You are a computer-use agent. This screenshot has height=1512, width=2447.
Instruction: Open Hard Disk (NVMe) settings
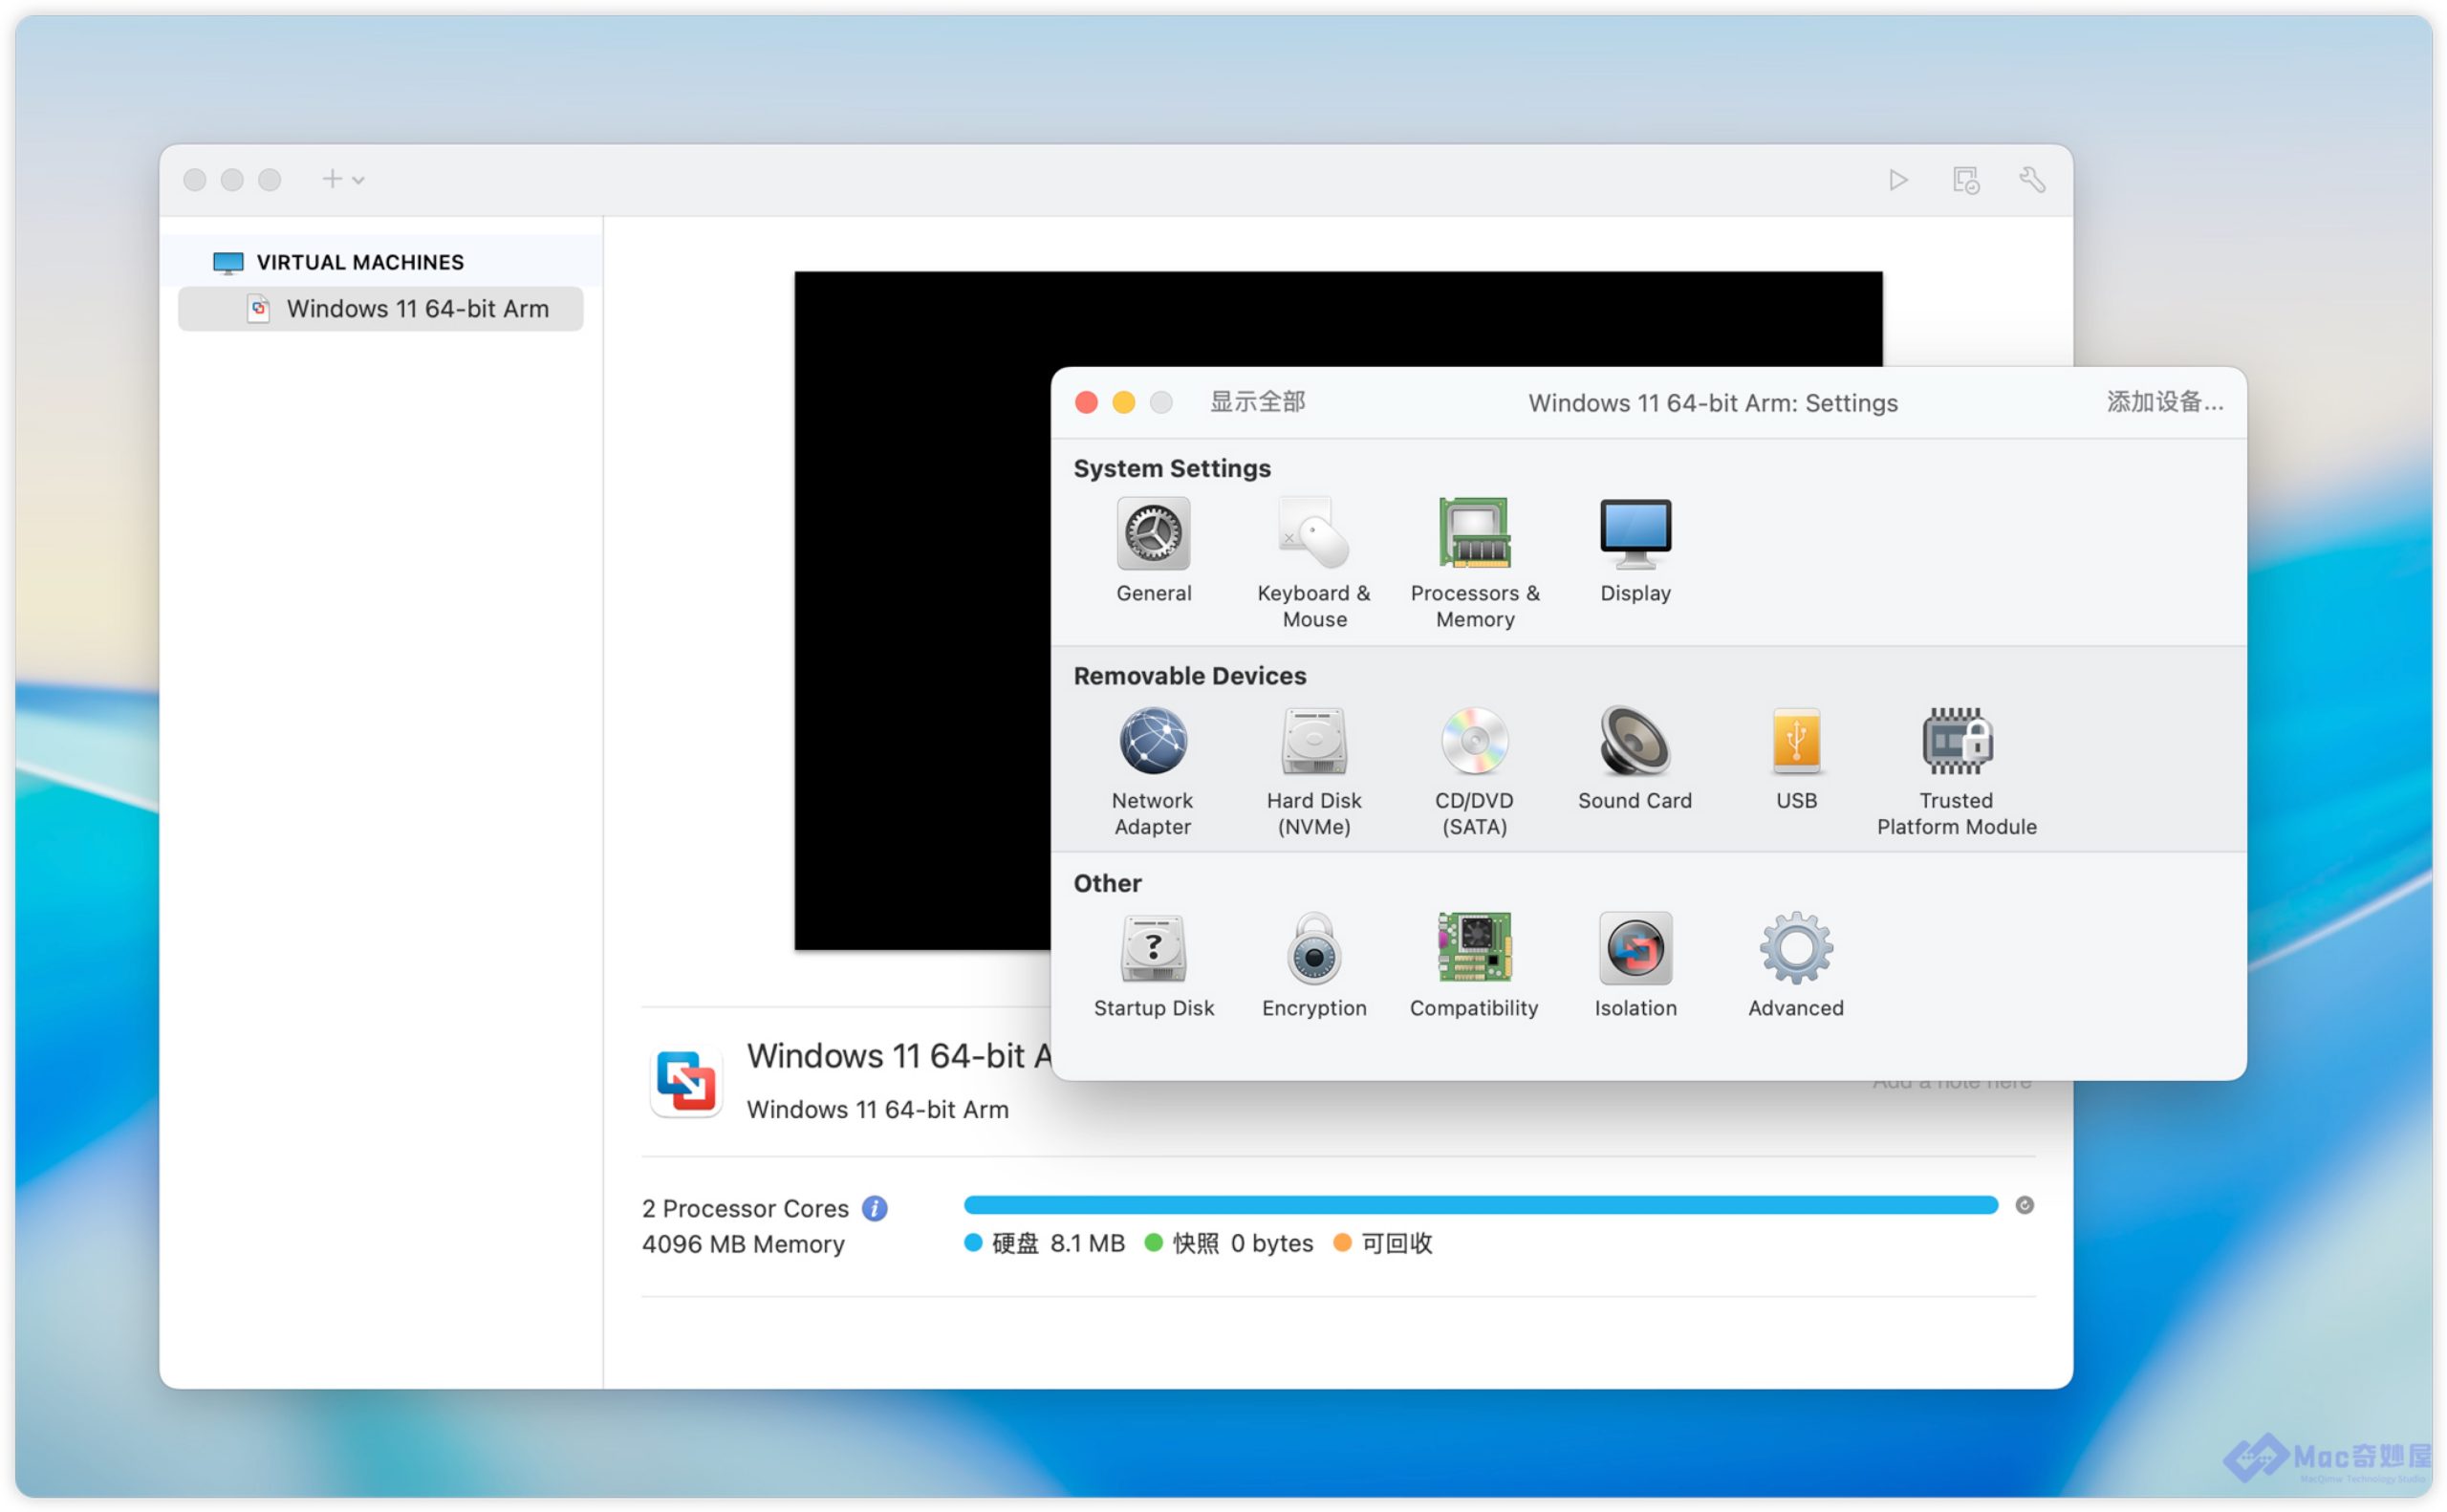pos(1313,742)
